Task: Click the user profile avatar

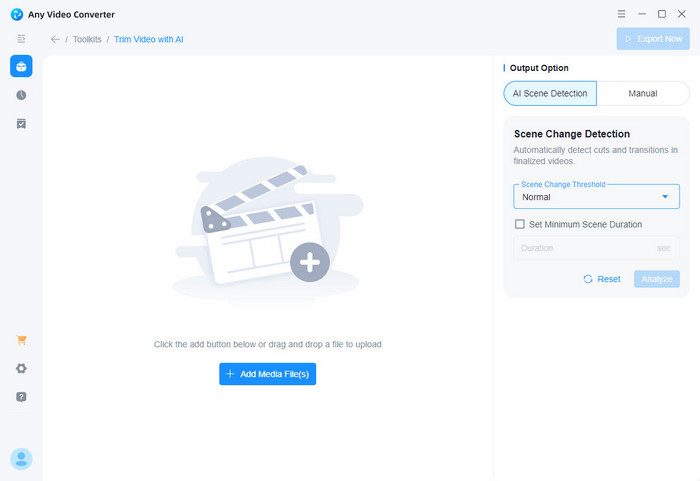Action: click(x=21, y=458)
